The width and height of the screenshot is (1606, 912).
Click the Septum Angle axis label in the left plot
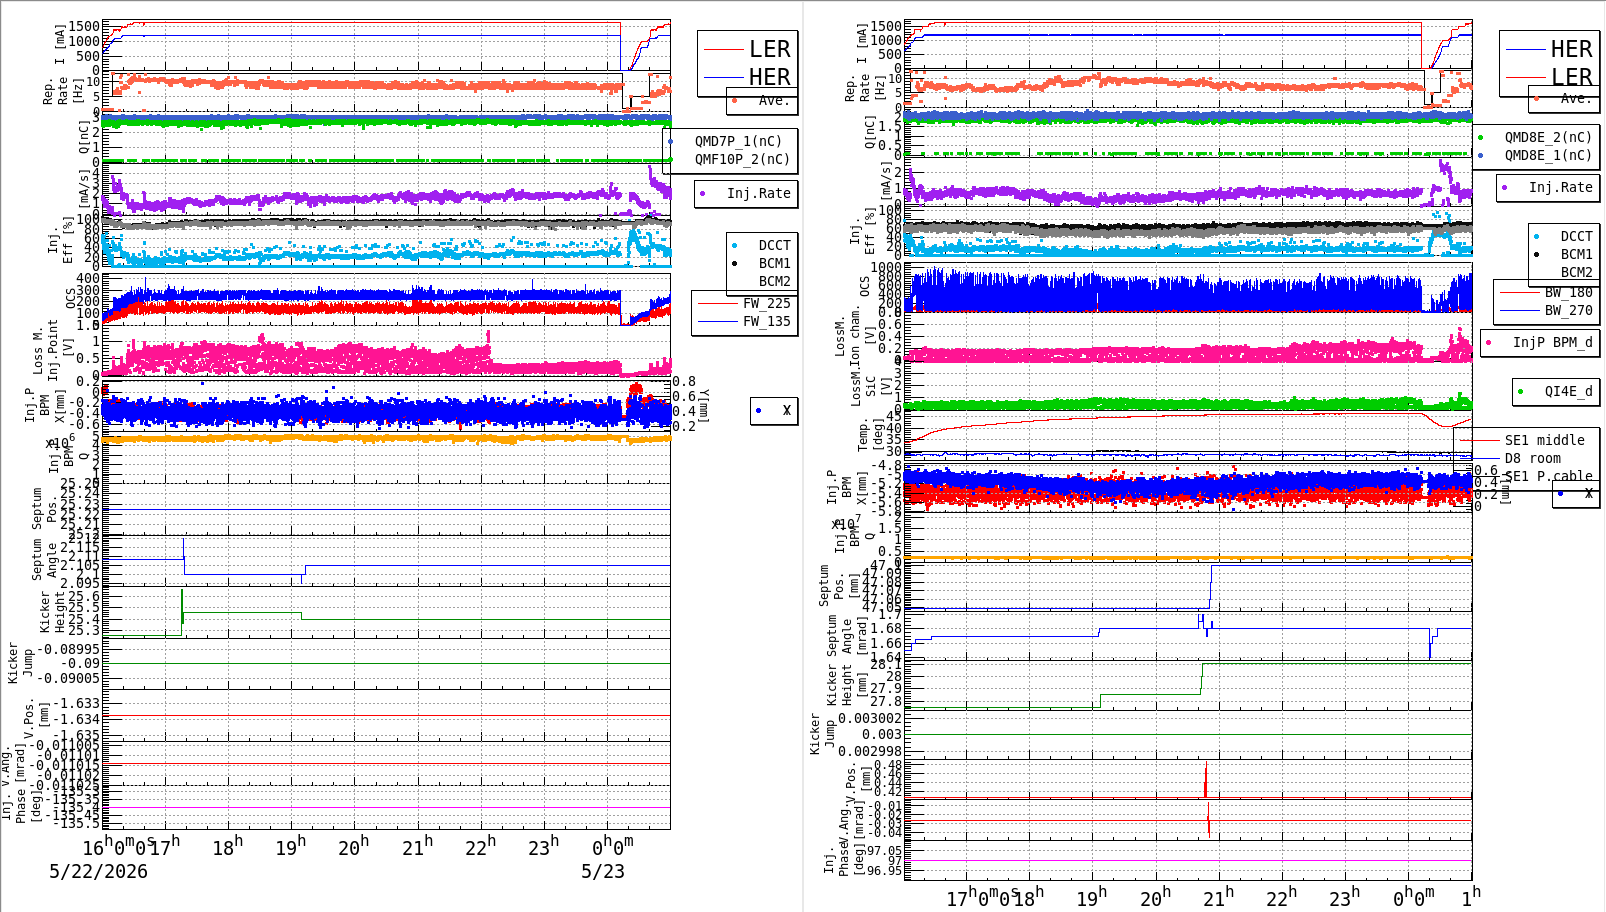pos(45,560)
